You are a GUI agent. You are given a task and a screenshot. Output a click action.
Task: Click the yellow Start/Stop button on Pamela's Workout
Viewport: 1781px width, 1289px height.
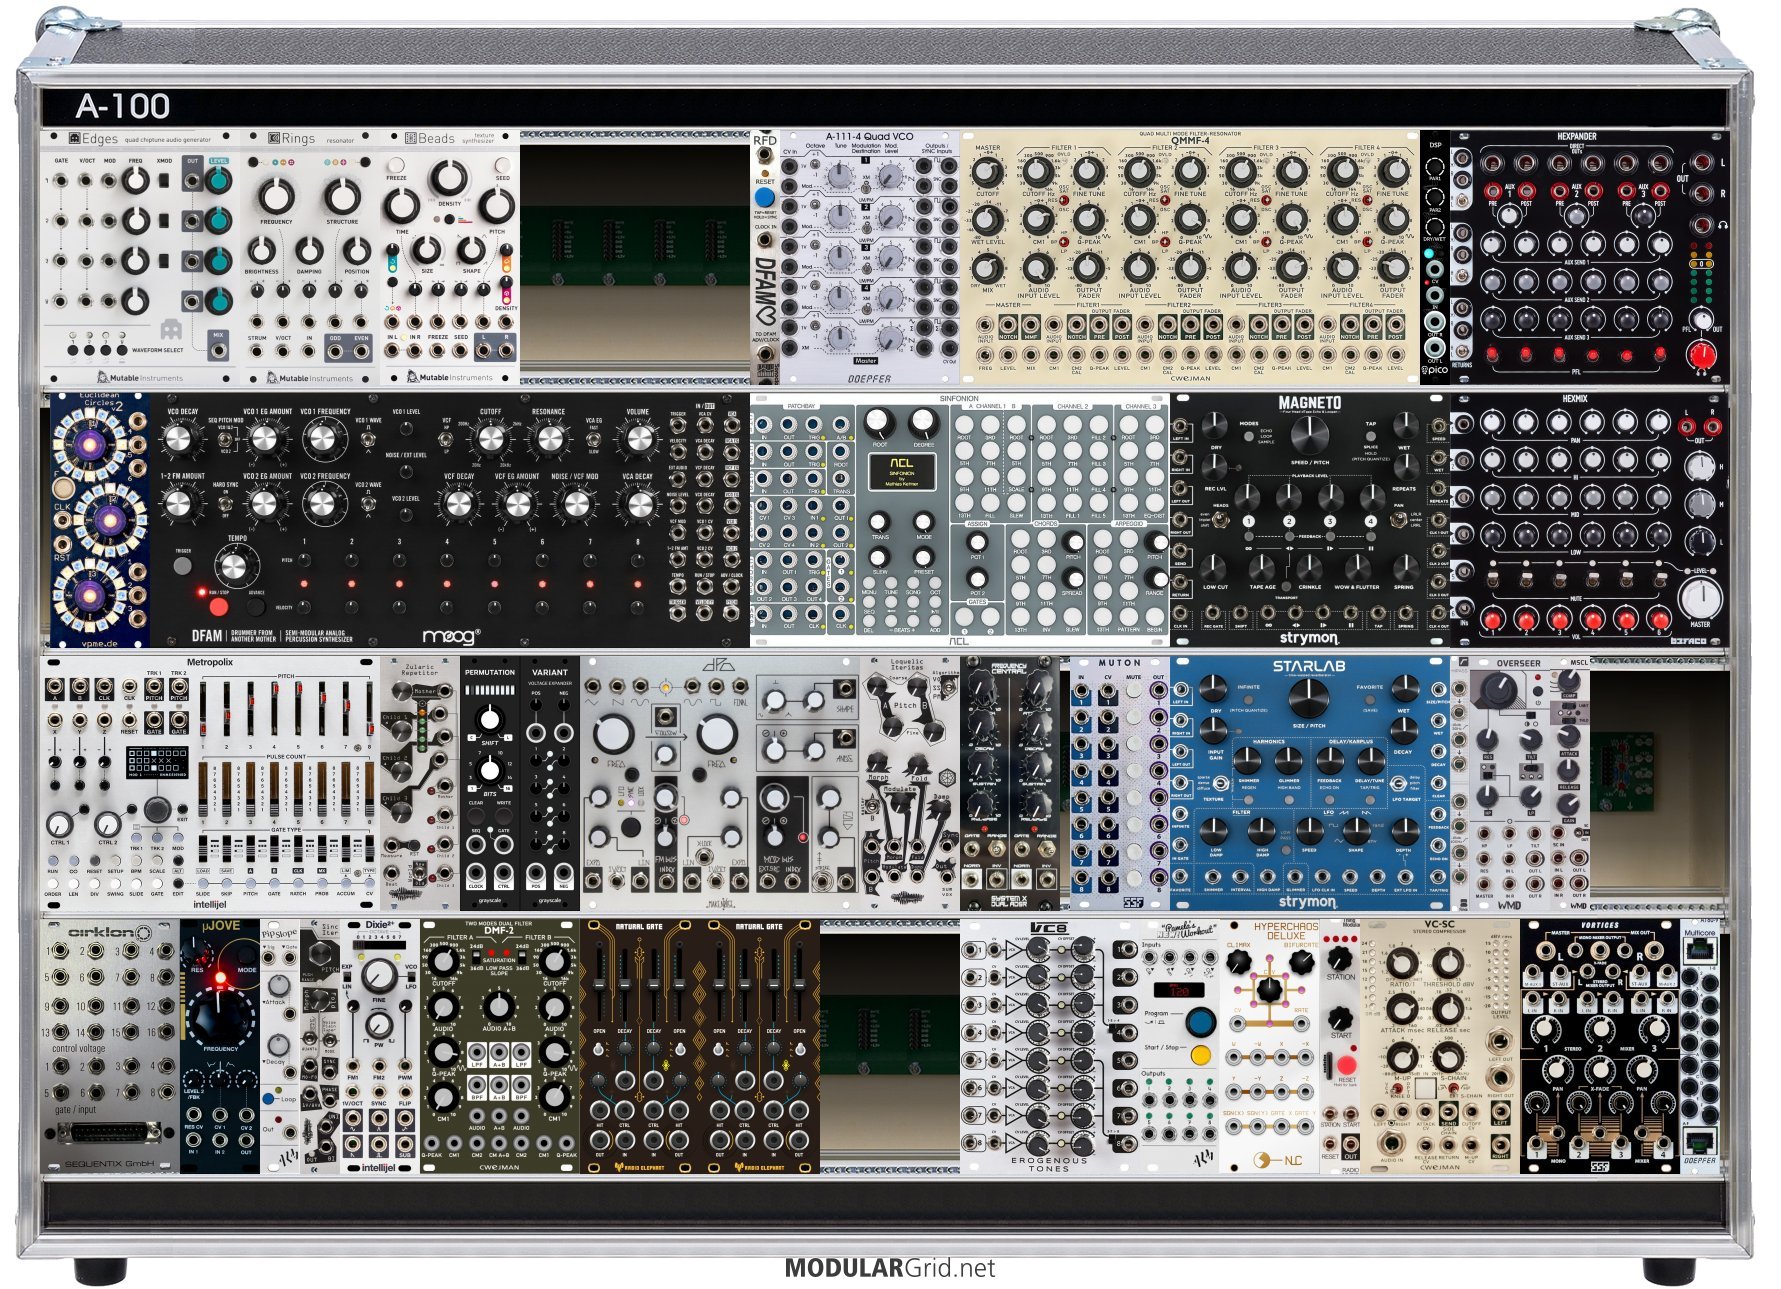pyautogui.click(x=1201, y=1054)
